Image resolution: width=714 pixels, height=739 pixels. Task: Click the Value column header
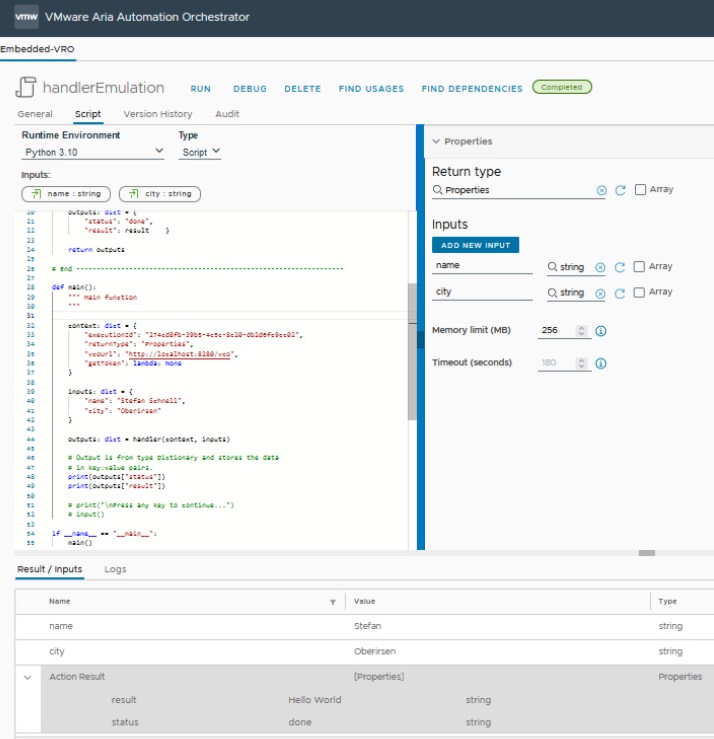[x=364, y=602]
